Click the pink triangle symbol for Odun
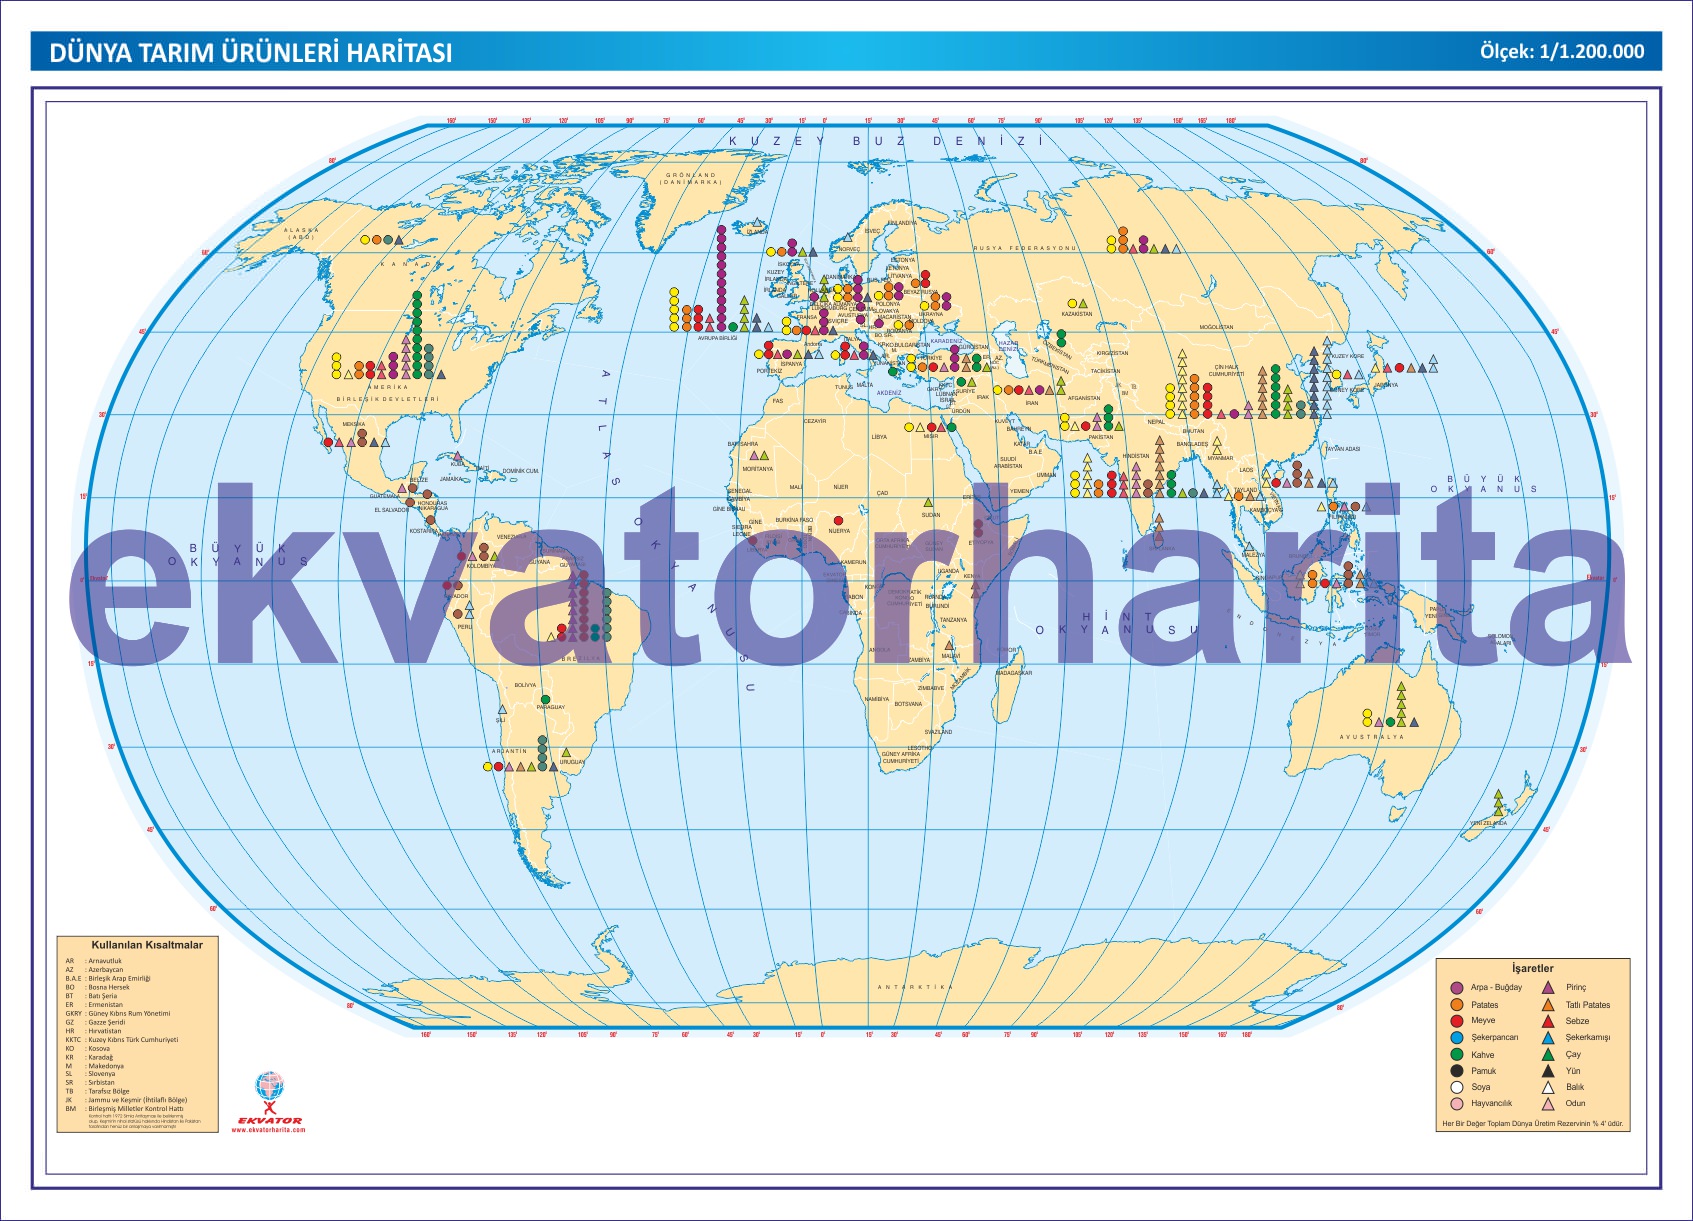This screenshot has height=1221, width=1693. click(1547, 1104)
